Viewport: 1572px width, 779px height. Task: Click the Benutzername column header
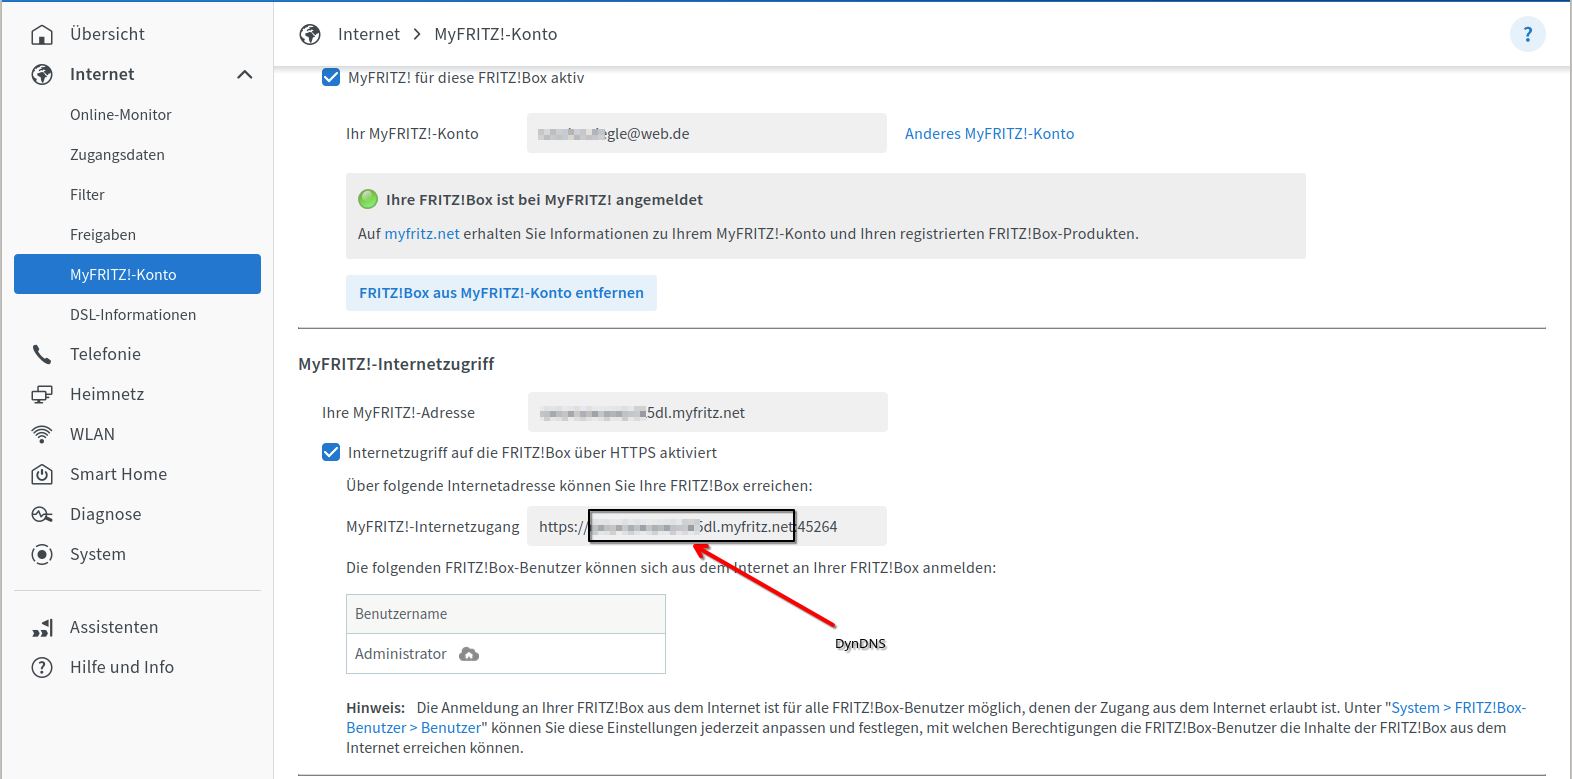pos(506,614)
